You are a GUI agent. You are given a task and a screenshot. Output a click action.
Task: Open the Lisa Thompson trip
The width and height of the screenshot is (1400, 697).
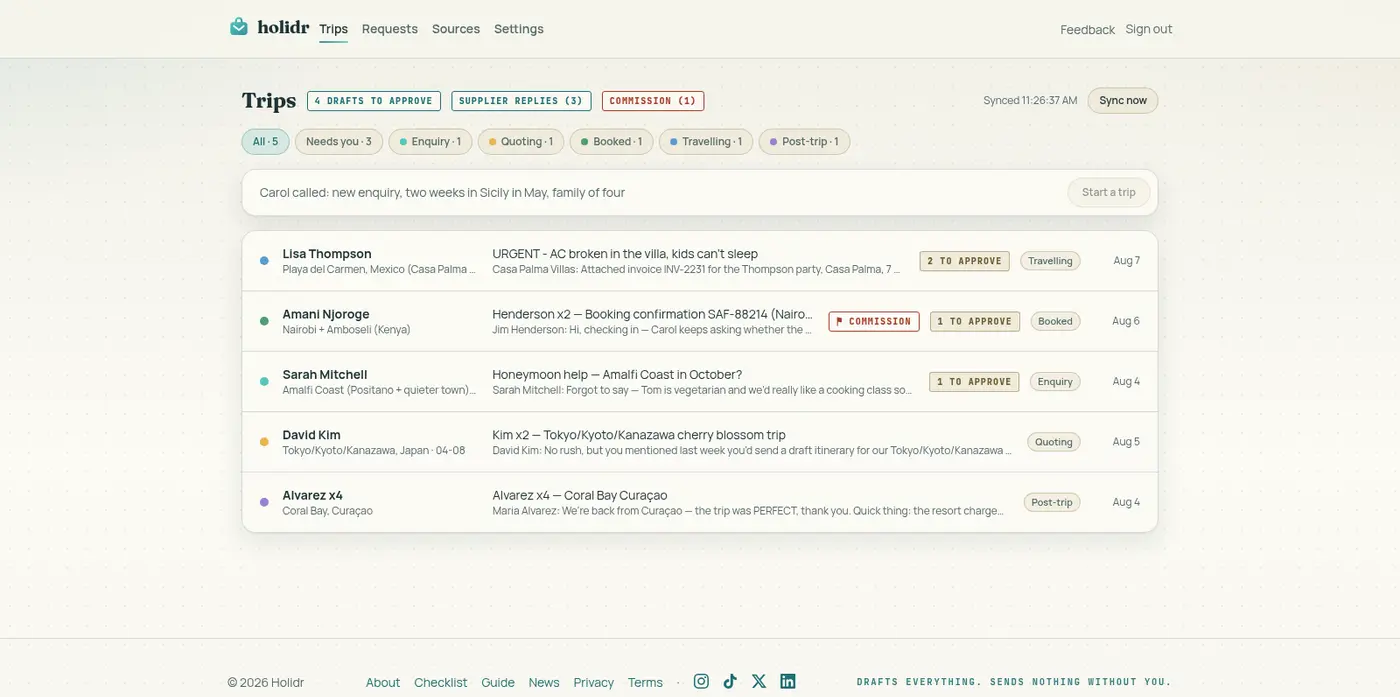coord(700,261)
